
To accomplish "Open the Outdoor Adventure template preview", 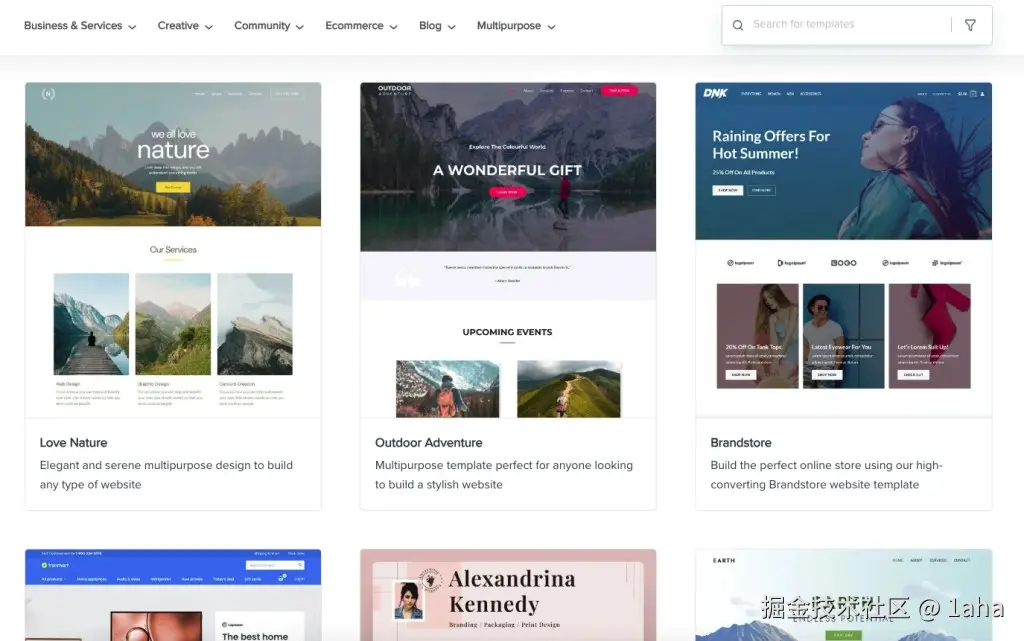I will [508, 250].
